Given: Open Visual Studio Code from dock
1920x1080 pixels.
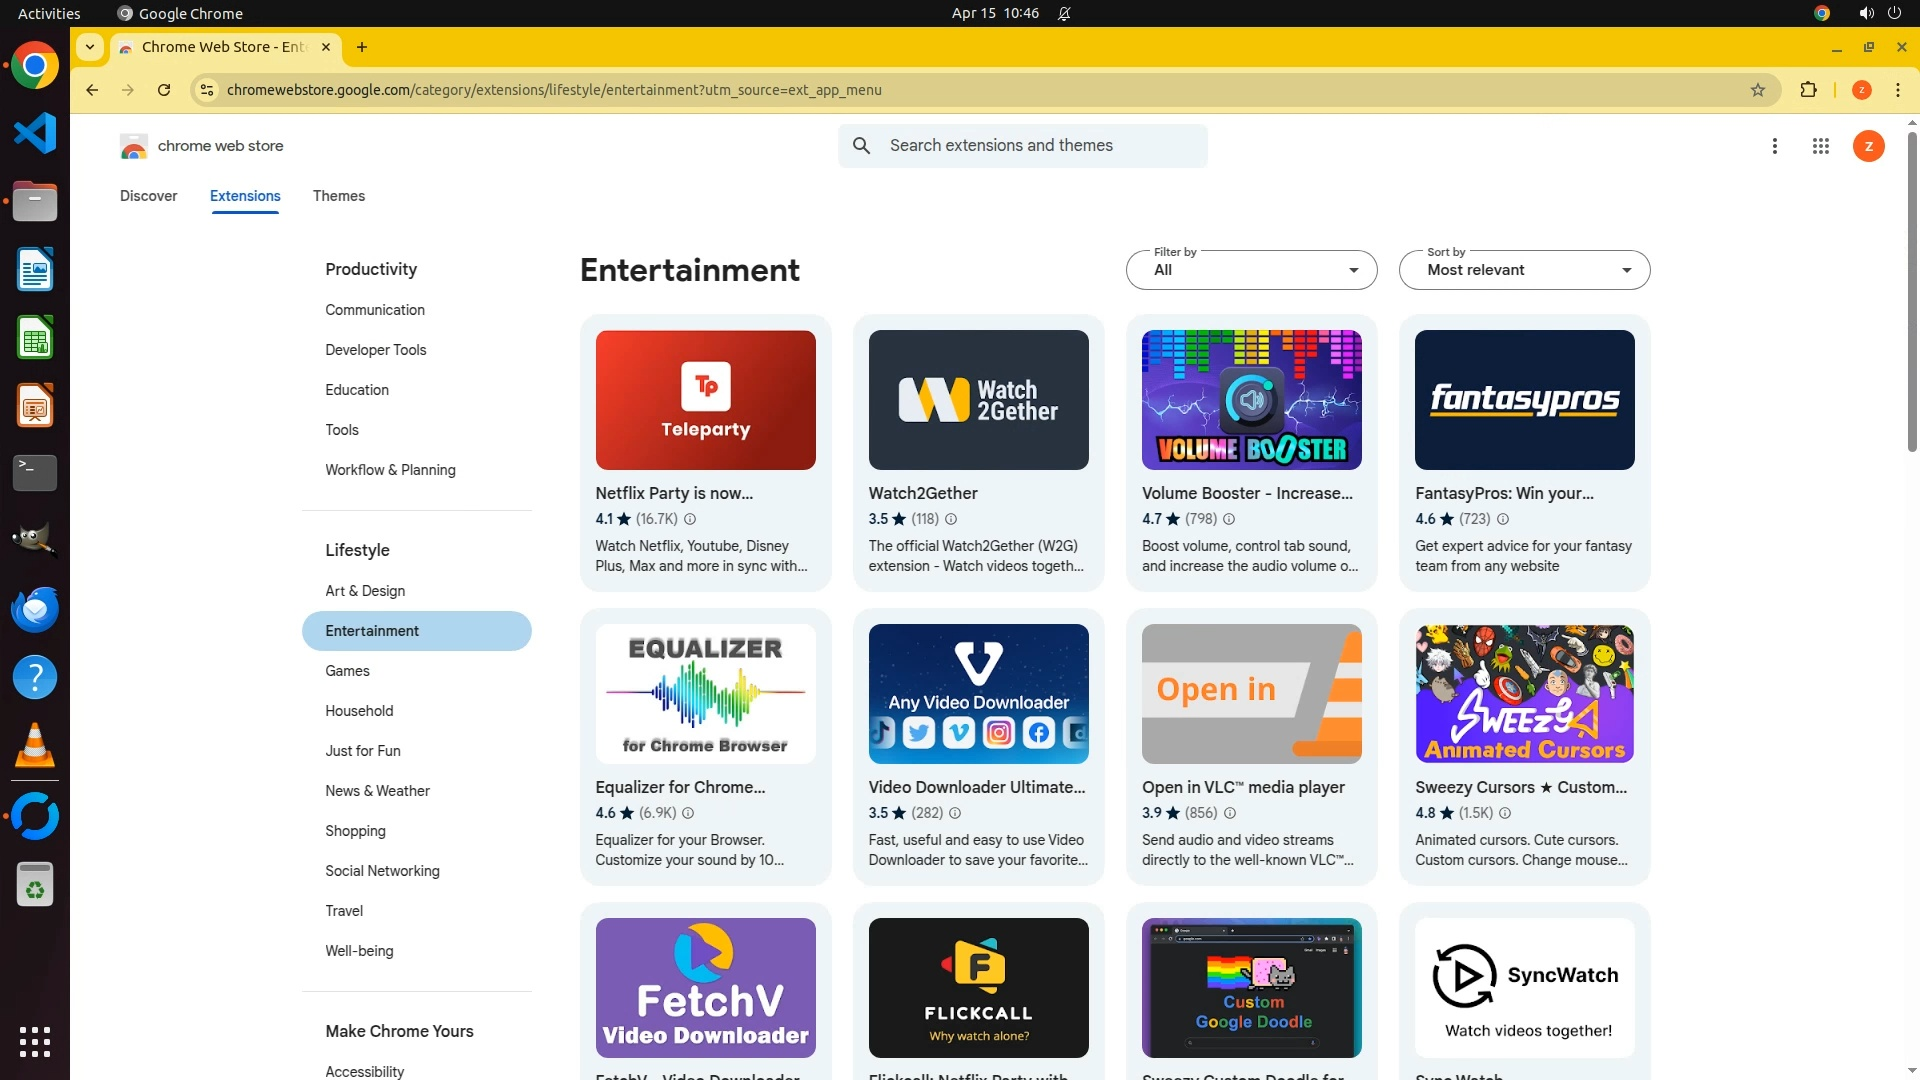Looking at the screenshot, I should pos(35,133).
